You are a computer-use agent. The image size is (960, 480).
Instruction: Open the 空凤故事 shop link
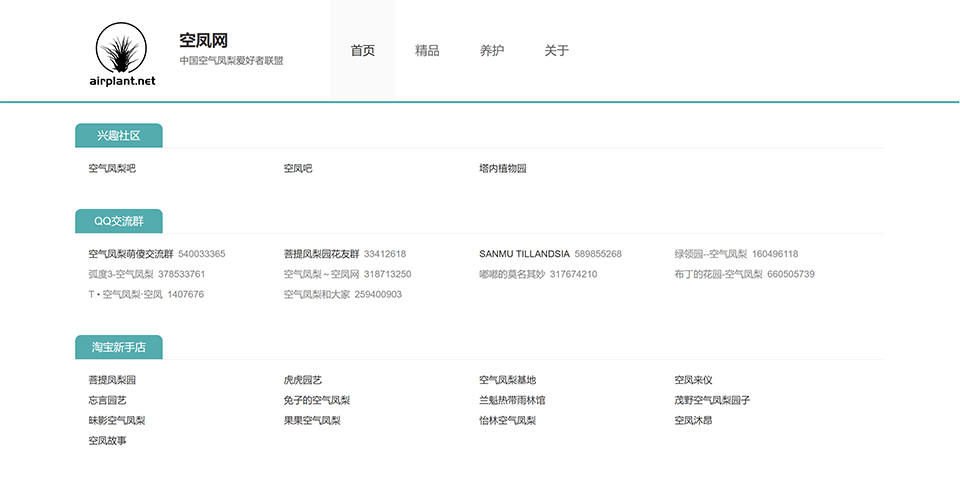(108, 440)
